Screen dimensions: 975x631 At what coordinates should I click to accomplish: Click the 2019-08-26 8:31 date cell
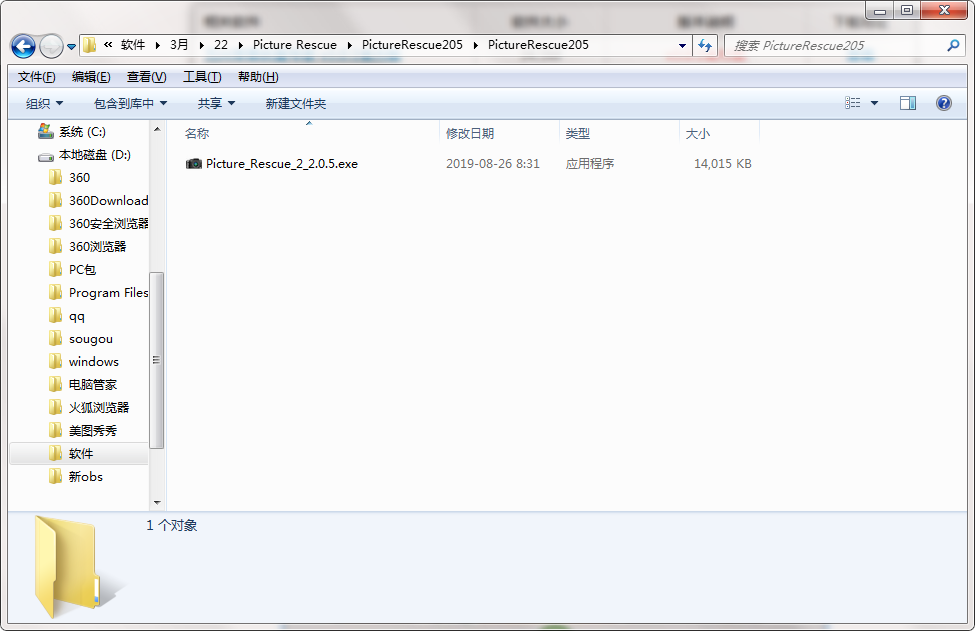(492, 164)
